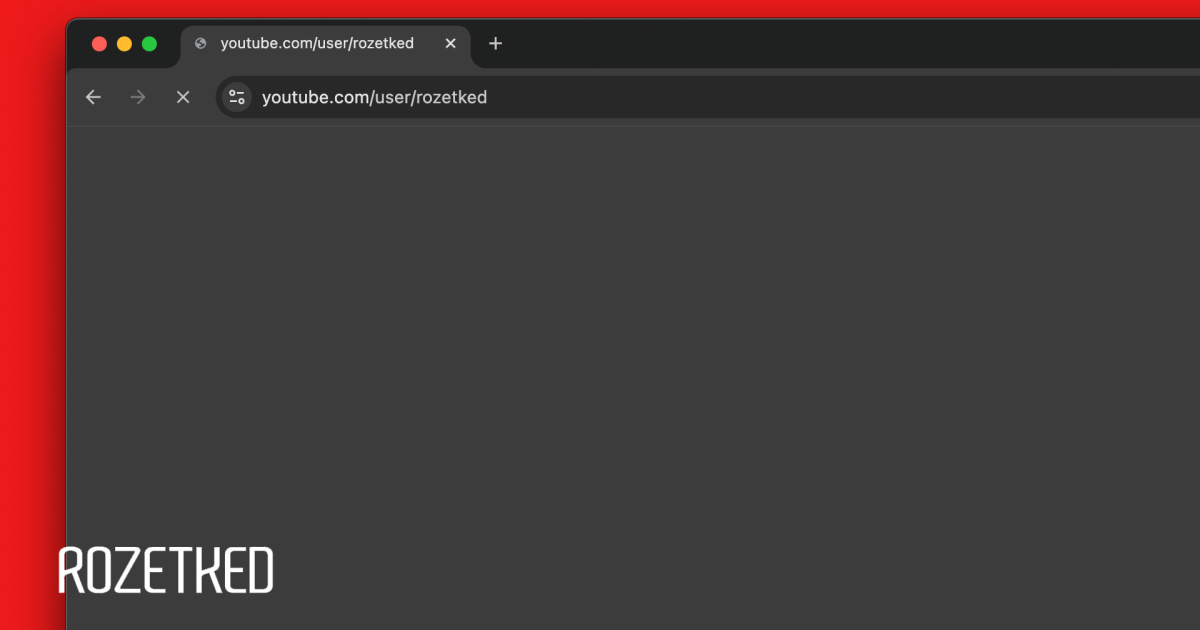Go back with the left arrow button
Screen dimensions: 1200x630
93,97
